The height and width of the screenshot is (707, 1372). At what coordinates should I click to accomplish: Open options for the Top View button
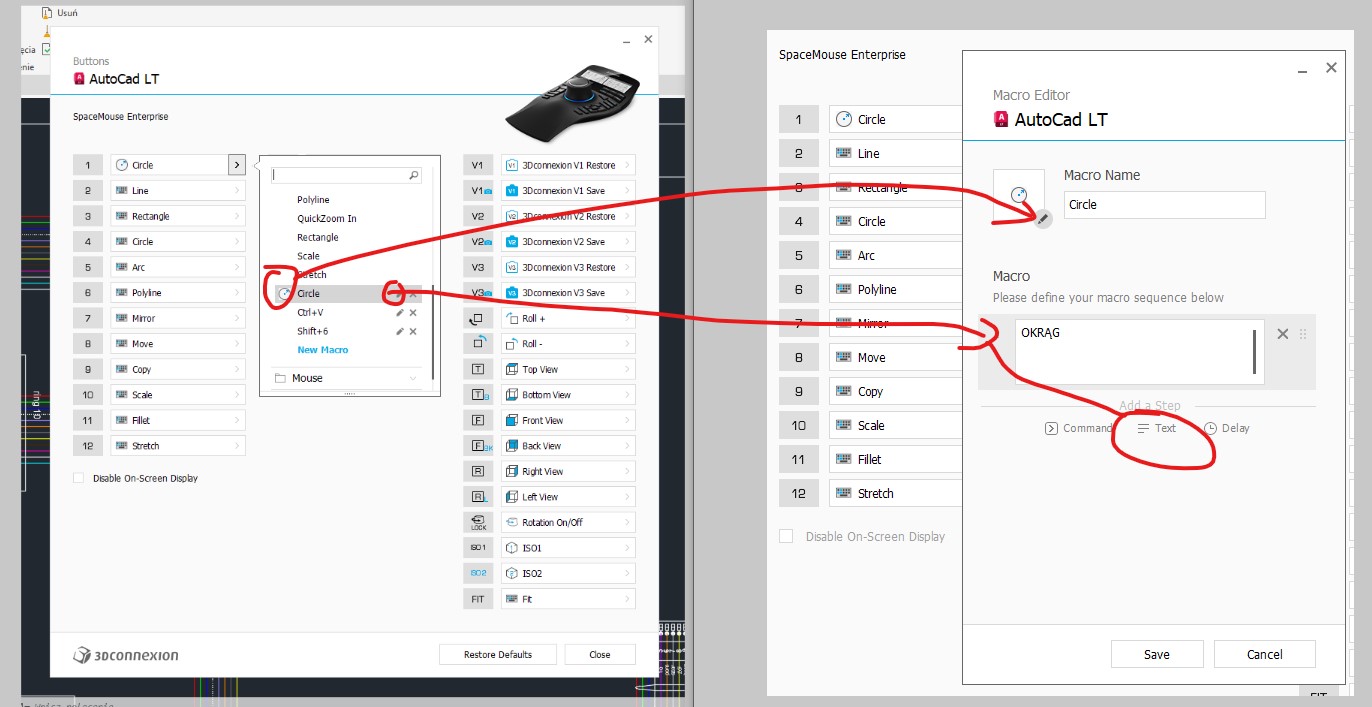point(628,369)
